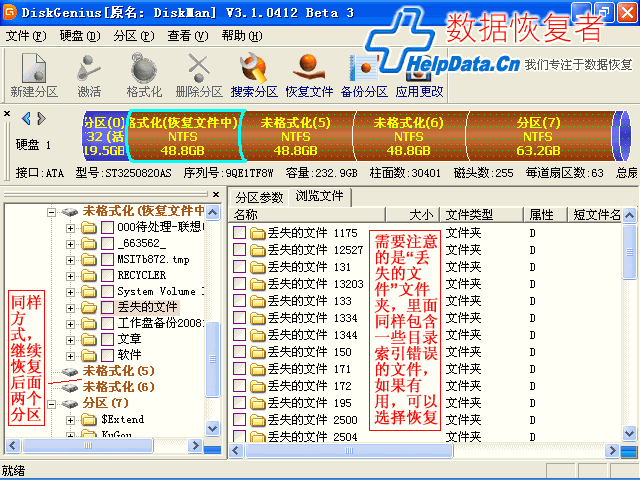640x480 pixels.
Task: Tick the tree checkbox for RECYCLER
Action: coord(107,276)
